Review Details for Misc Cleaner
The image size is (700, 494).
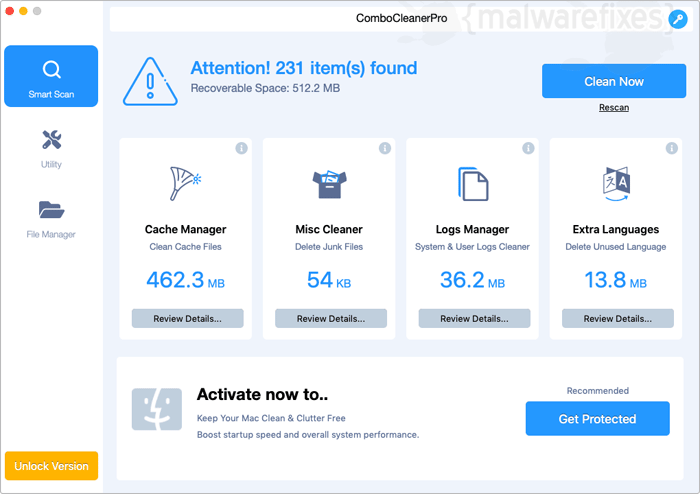[x=331, y=319]
